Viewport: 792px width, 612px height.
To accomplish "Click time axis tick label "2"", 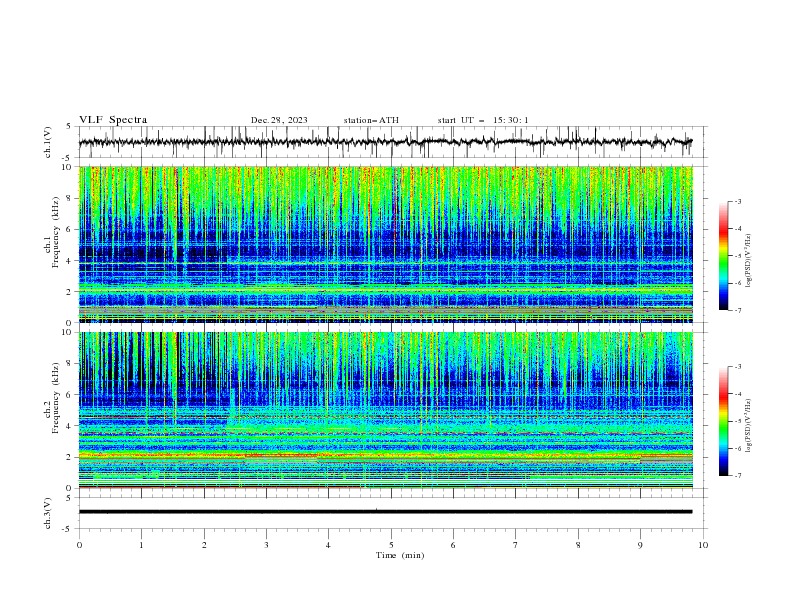I will click(x=204, y=545).
